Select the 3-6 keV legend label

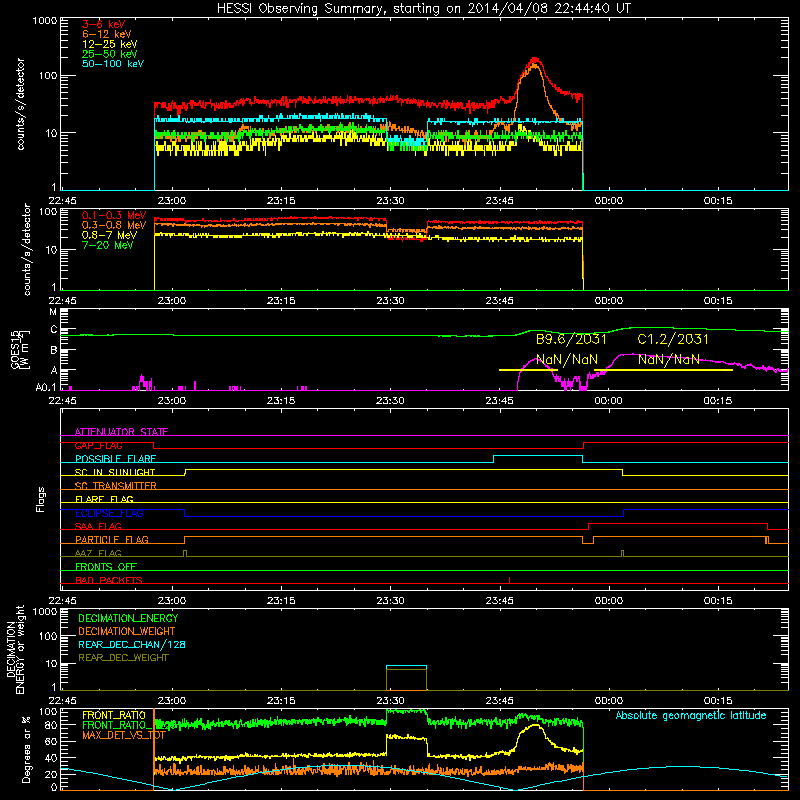[103, 24]
